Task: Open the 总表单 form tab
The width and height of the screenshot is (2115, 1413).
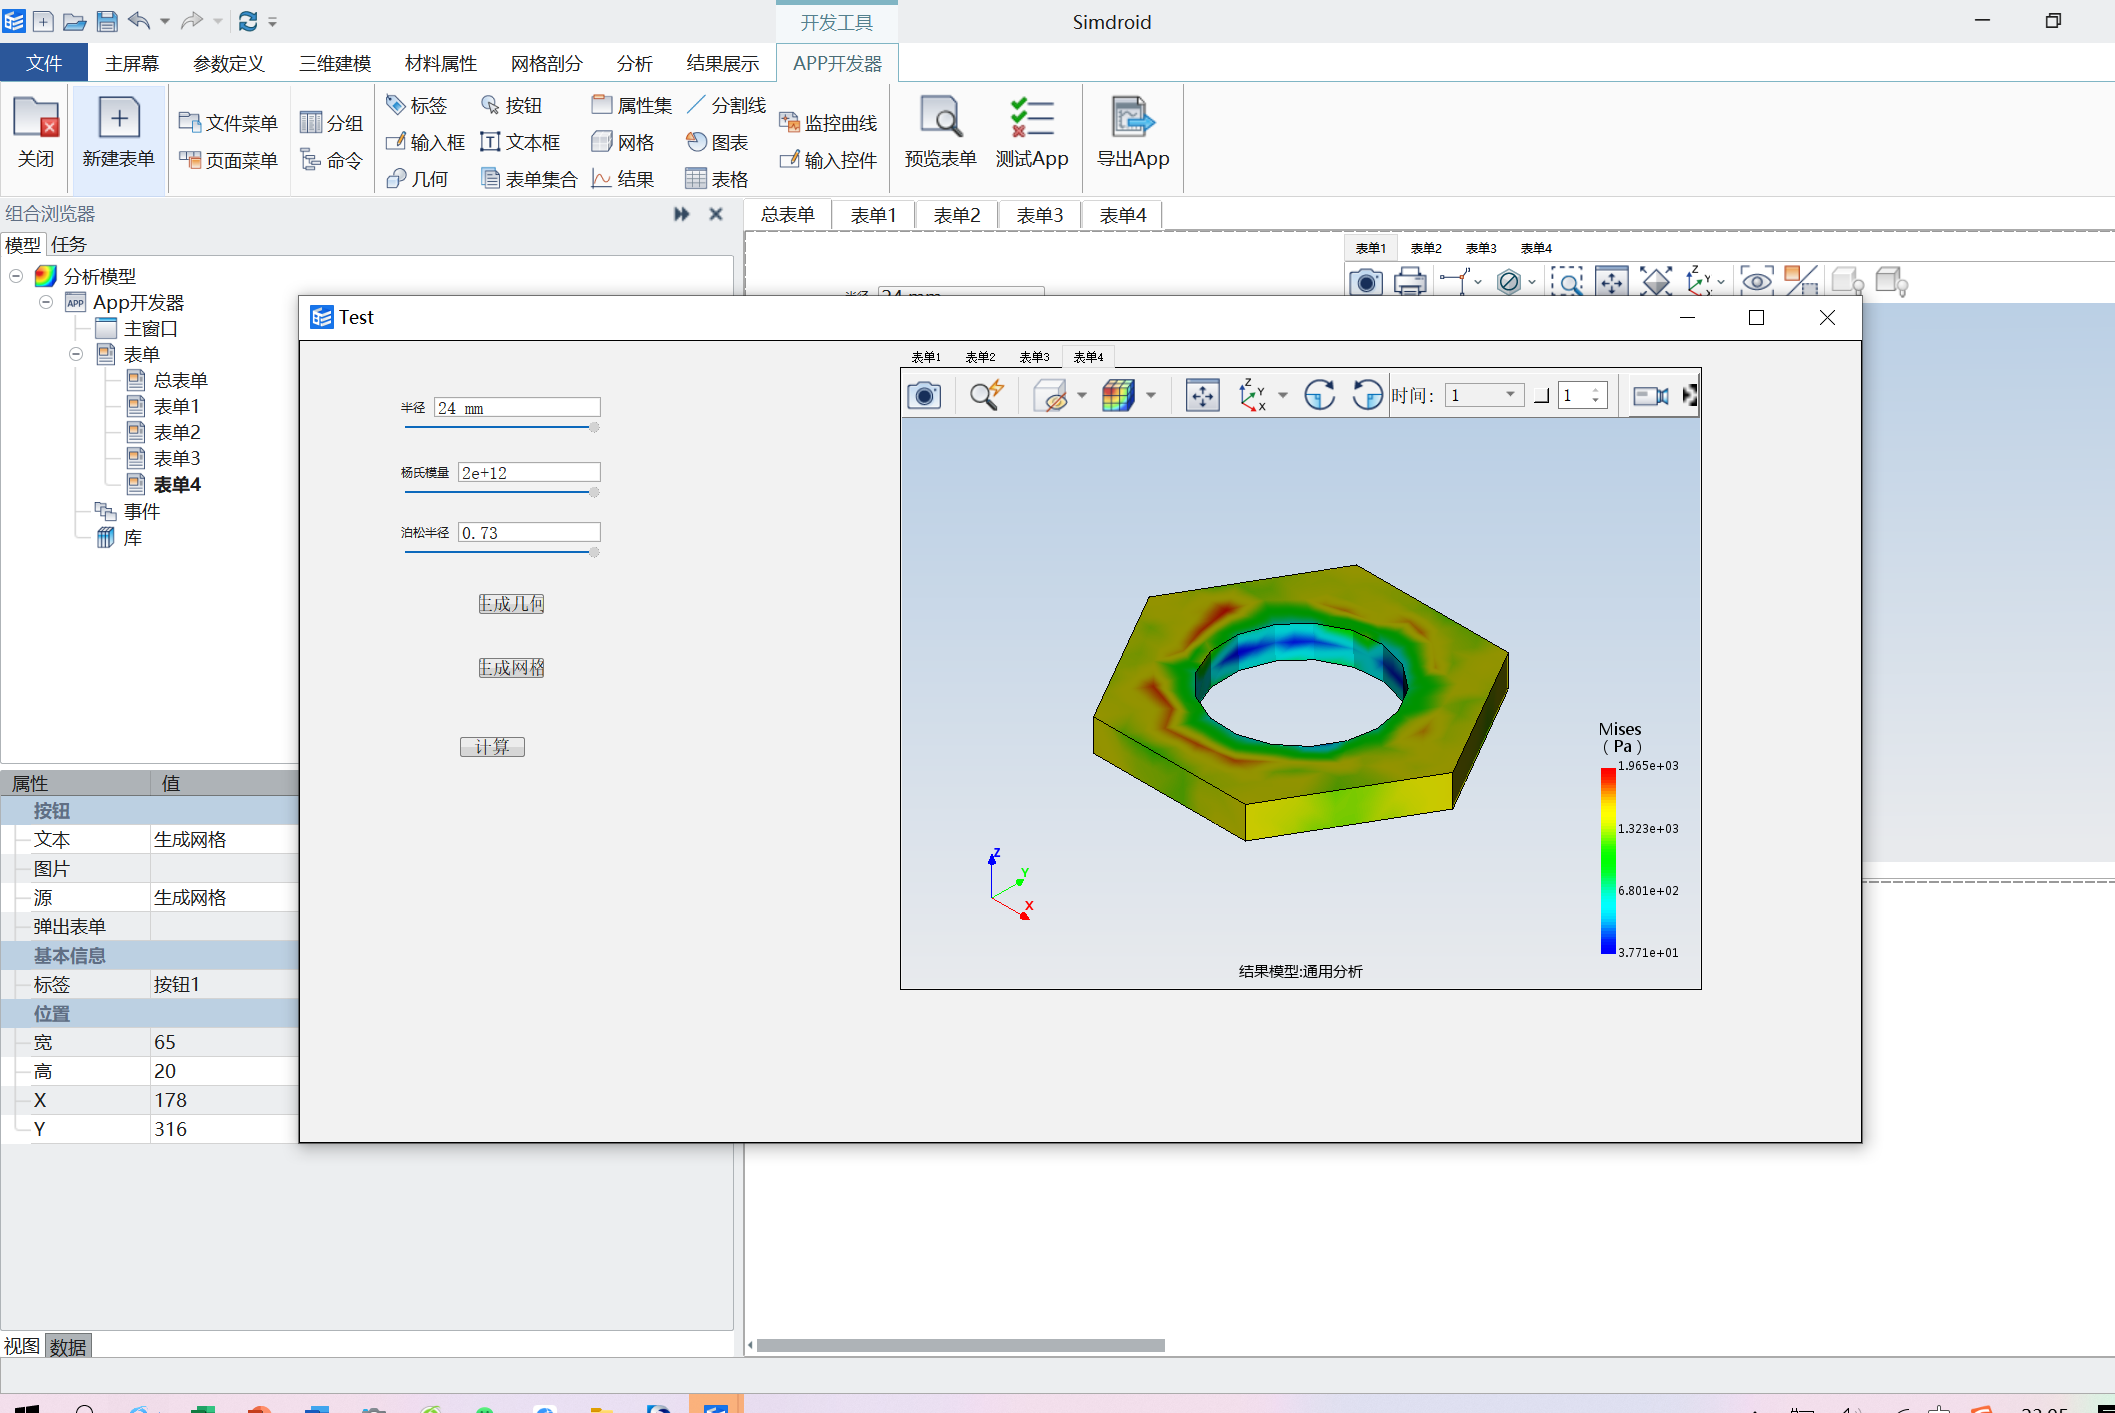Action: coord(788,215)
